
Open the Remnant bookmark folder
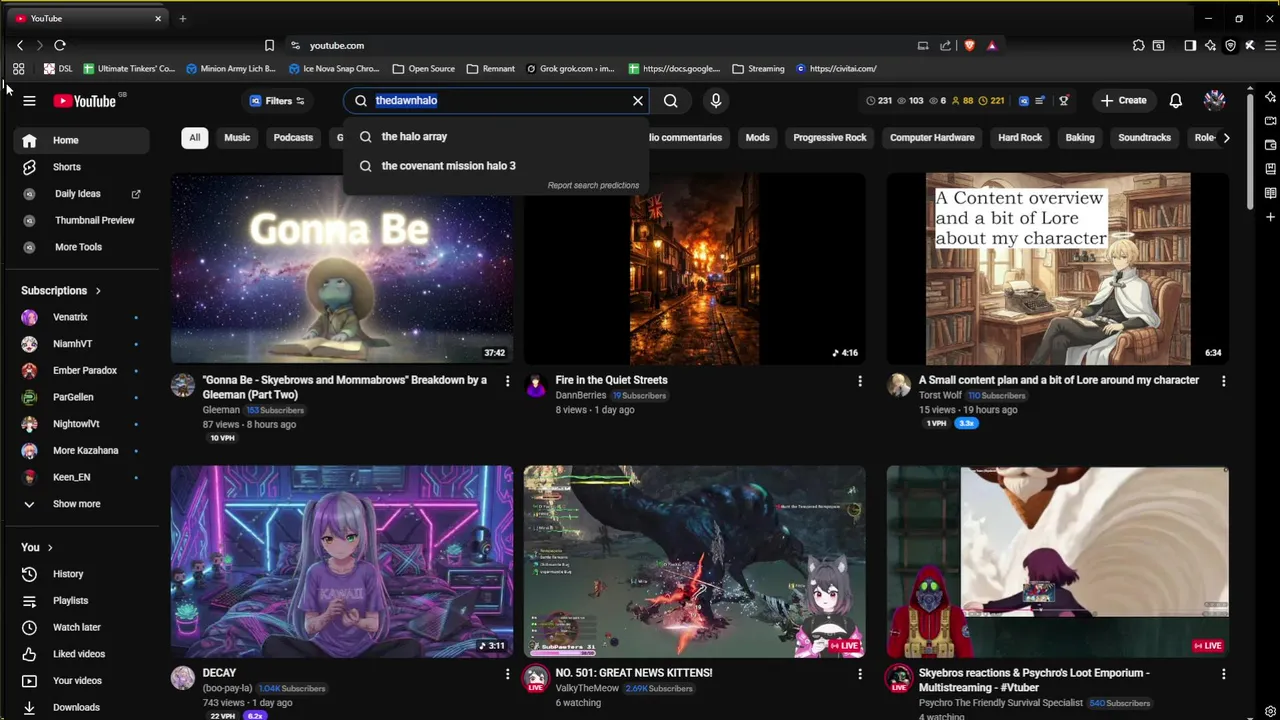pos(490,69)
